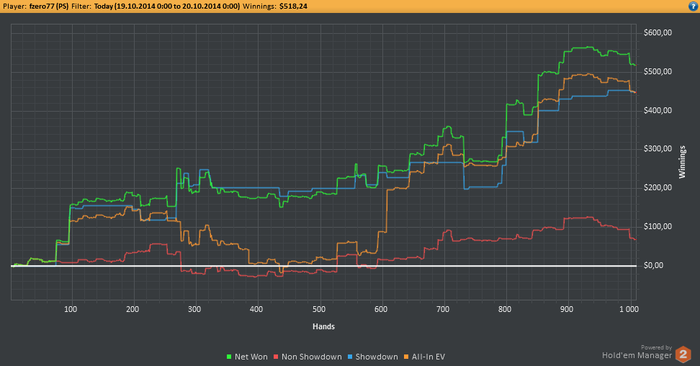
Task: Click the 700 hands axis label
Action: [x=443, y=309]
